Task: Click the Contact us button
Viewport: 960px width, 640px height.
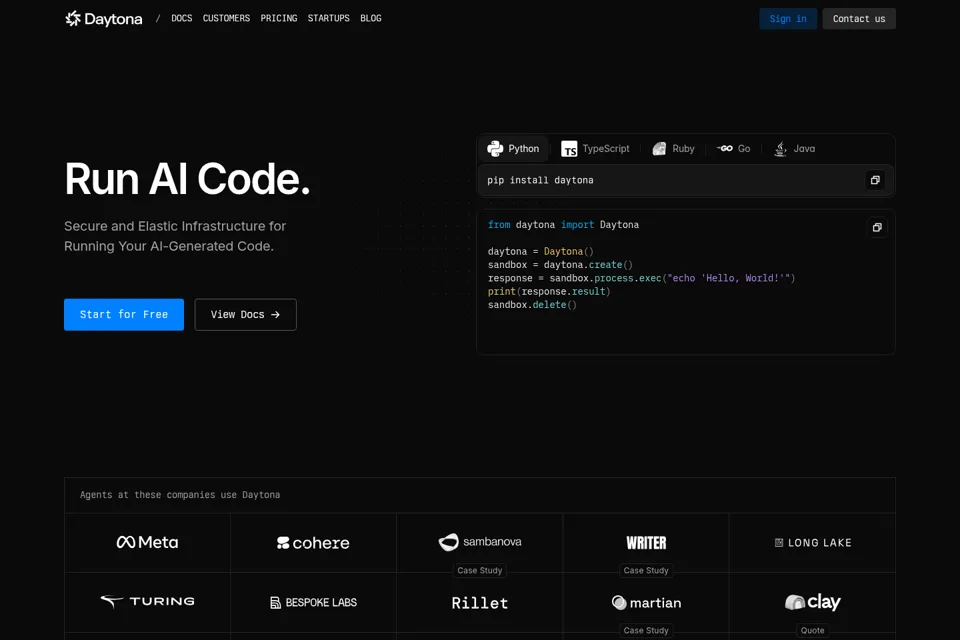Action: 859,18
